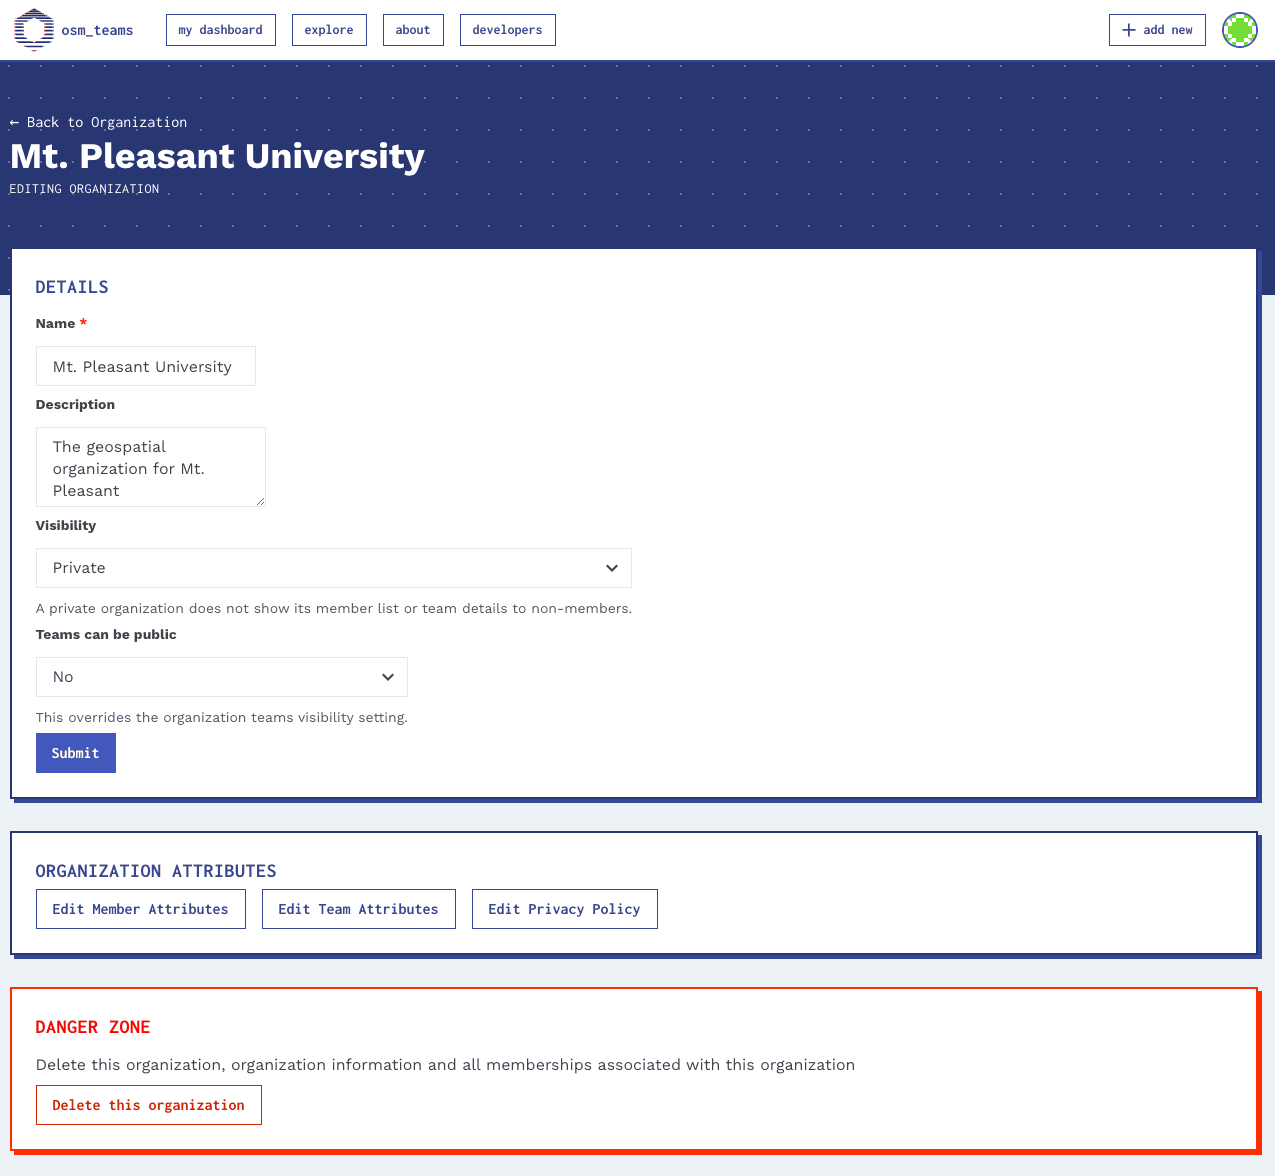Open the green user avatar menu
The height and width of the screenshot is (1176, 1275).
[x=1240, y=30]
